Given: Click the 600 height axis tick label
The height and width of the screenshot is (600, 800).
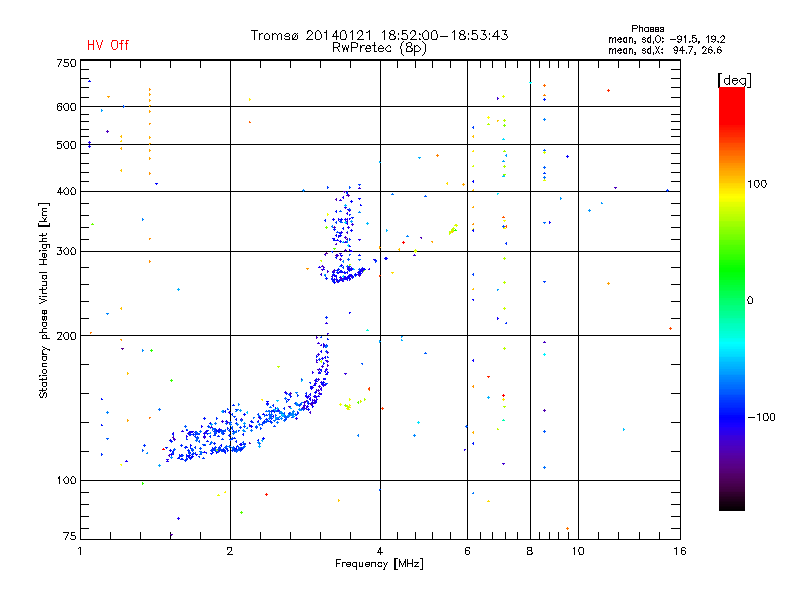Looking at the screenshot, I should coord(66,107).
